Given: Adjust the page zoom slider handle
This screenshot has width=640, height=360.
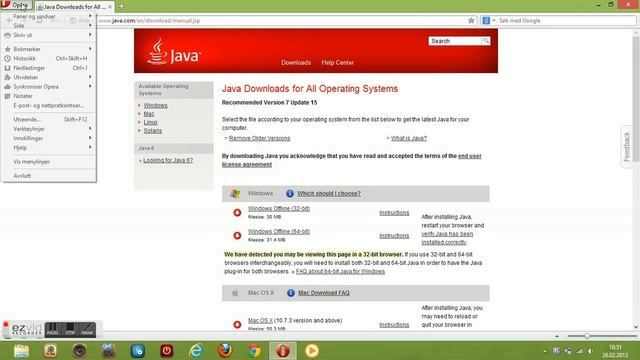Looking at the screenshot, I should 587,336.
